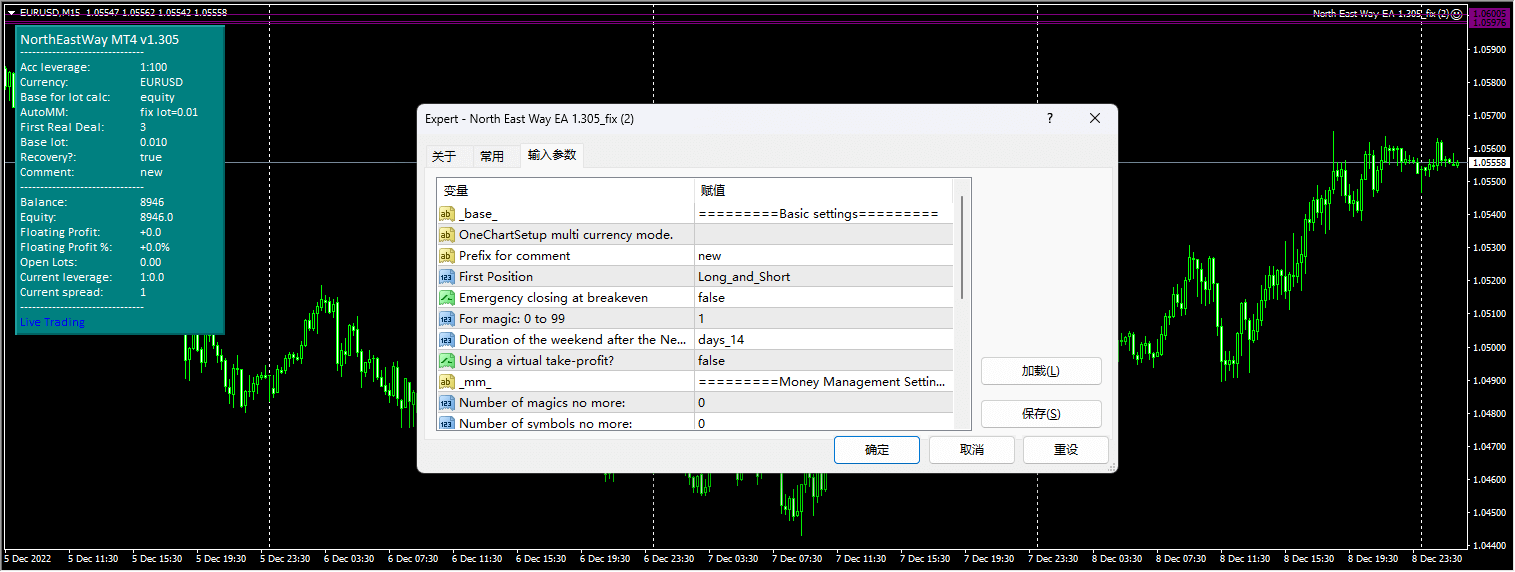This screenshot has height=572, width=1515.
Task: Click the string icon beside _base_
Action: (x=447, y=214)
